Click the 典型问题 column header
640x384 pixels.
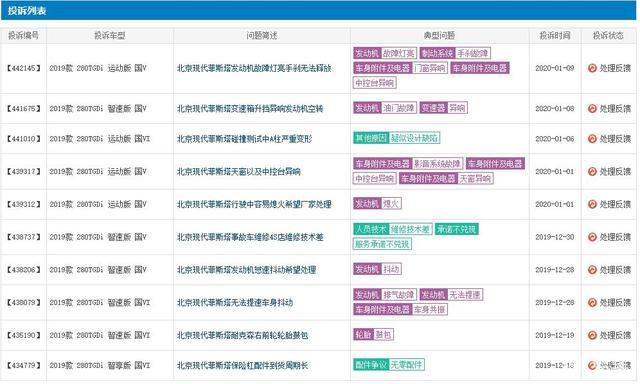[x=440, y=36]
